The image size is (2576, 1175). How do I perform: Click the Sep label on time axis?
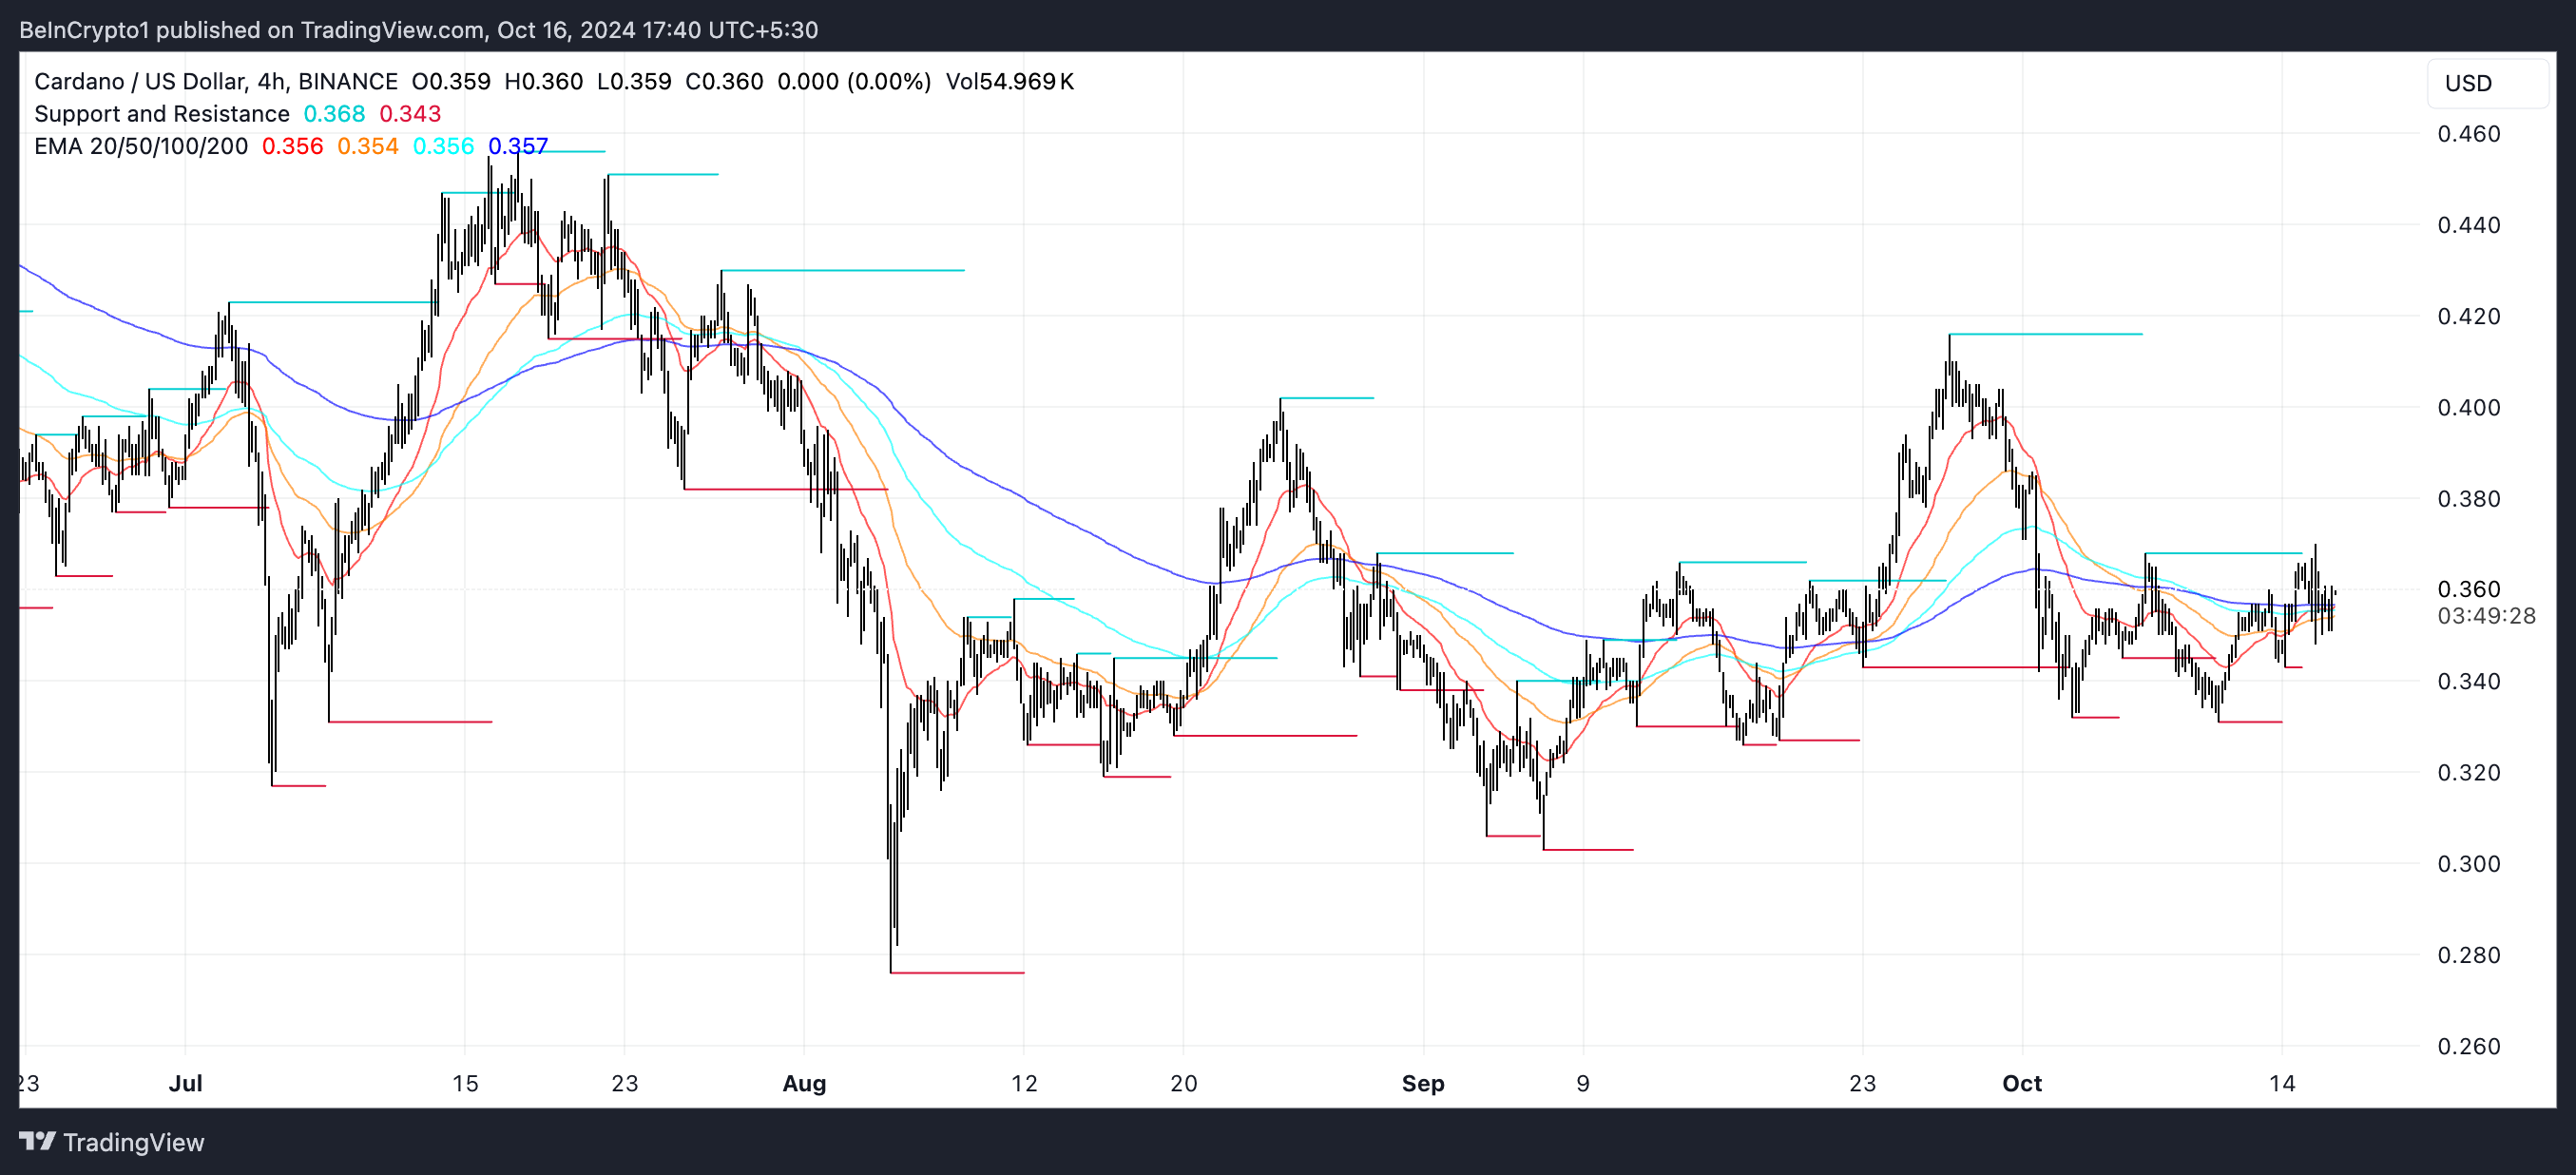click(1422, 1083)
